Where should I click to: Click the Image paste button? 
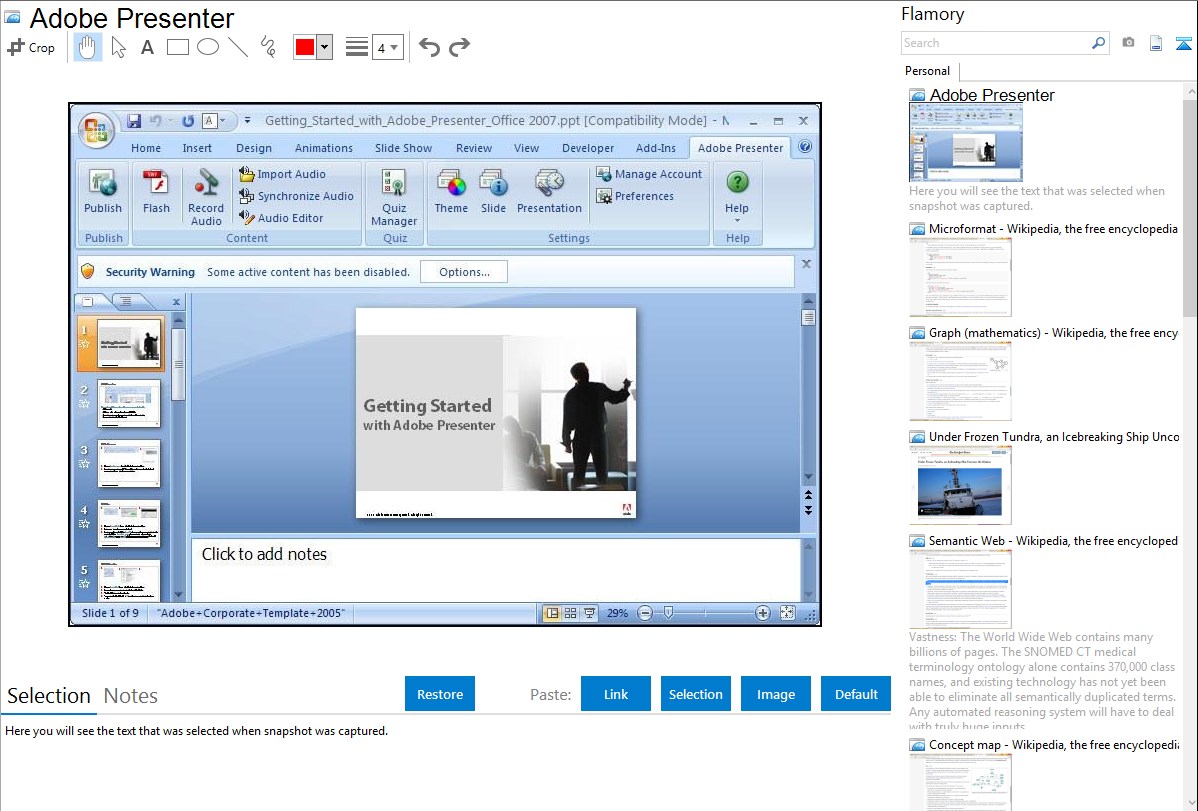(x=776, y=694)
